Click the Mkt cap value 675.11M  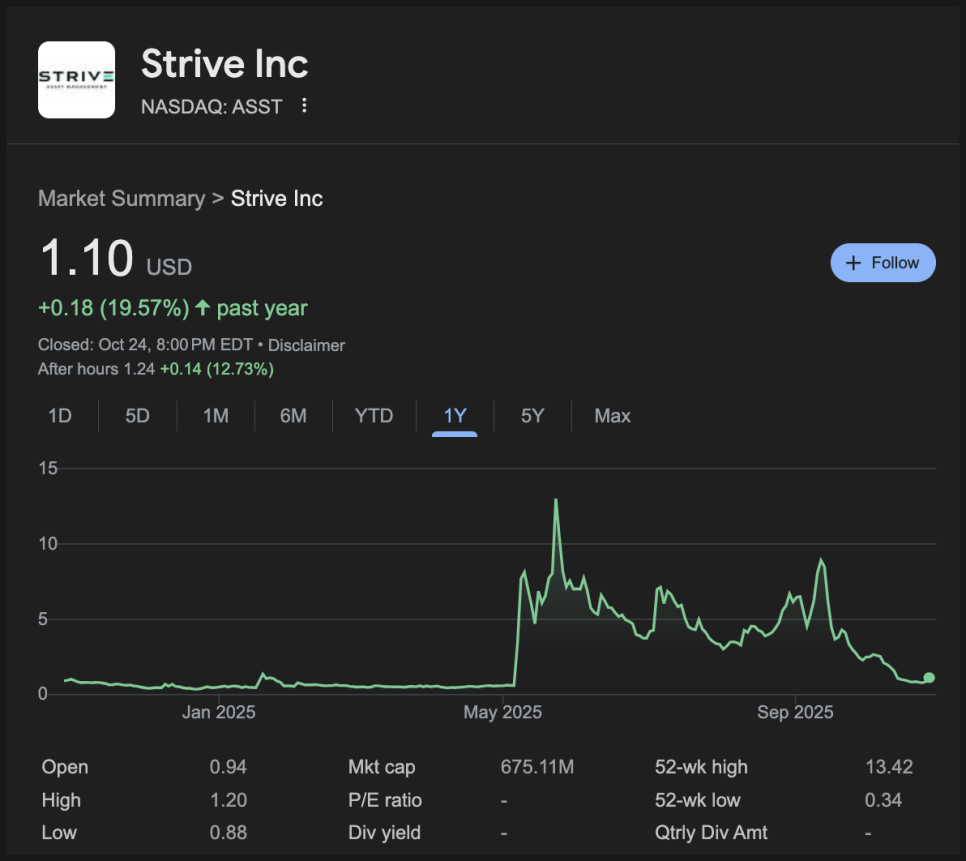pyautogui.click(x=537, y=767)
